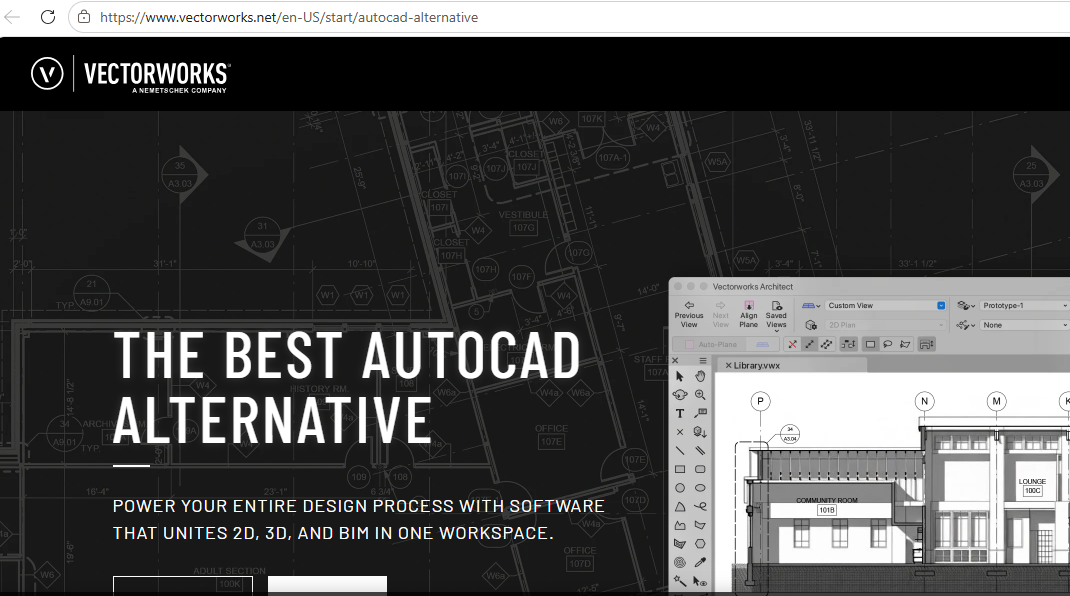Choose the Rectangle tool
The height and width of the screenshot is (596, 1070).
pos(680,470)
